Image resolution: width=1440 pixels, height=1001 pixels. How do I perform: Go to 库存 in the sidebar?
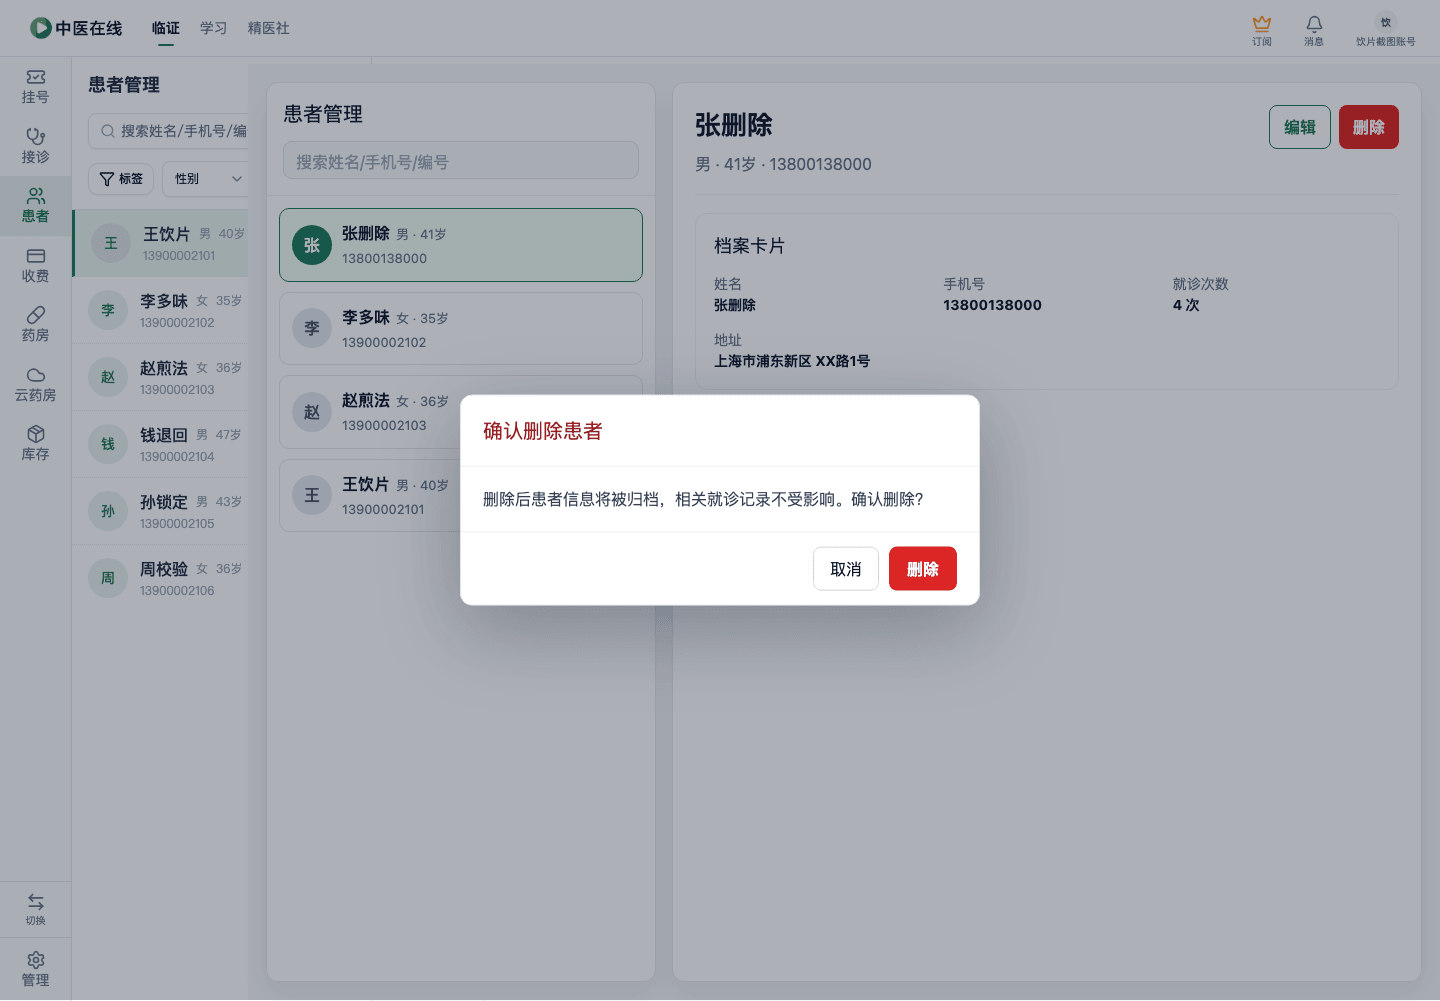point(35,444)
